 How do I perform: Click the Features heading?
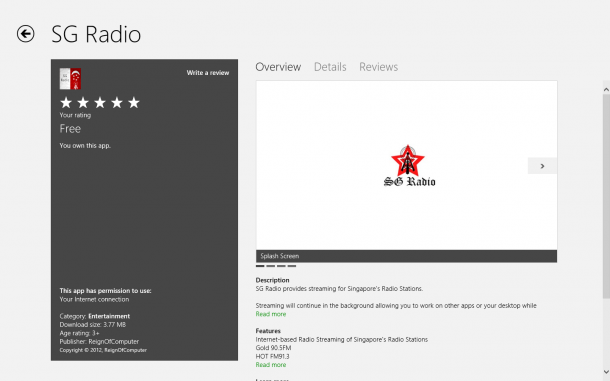[x=268, y=331]
